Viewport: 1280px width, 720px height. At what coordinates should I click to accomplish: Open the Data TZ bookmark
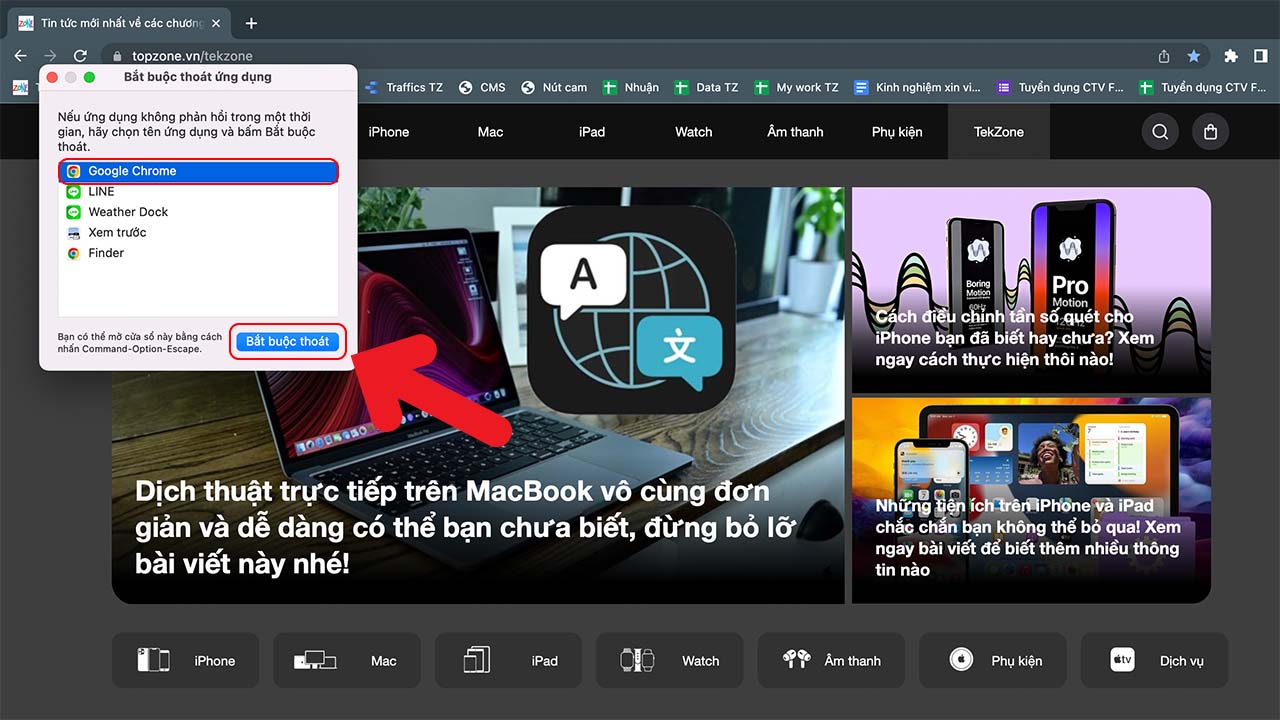707,88
